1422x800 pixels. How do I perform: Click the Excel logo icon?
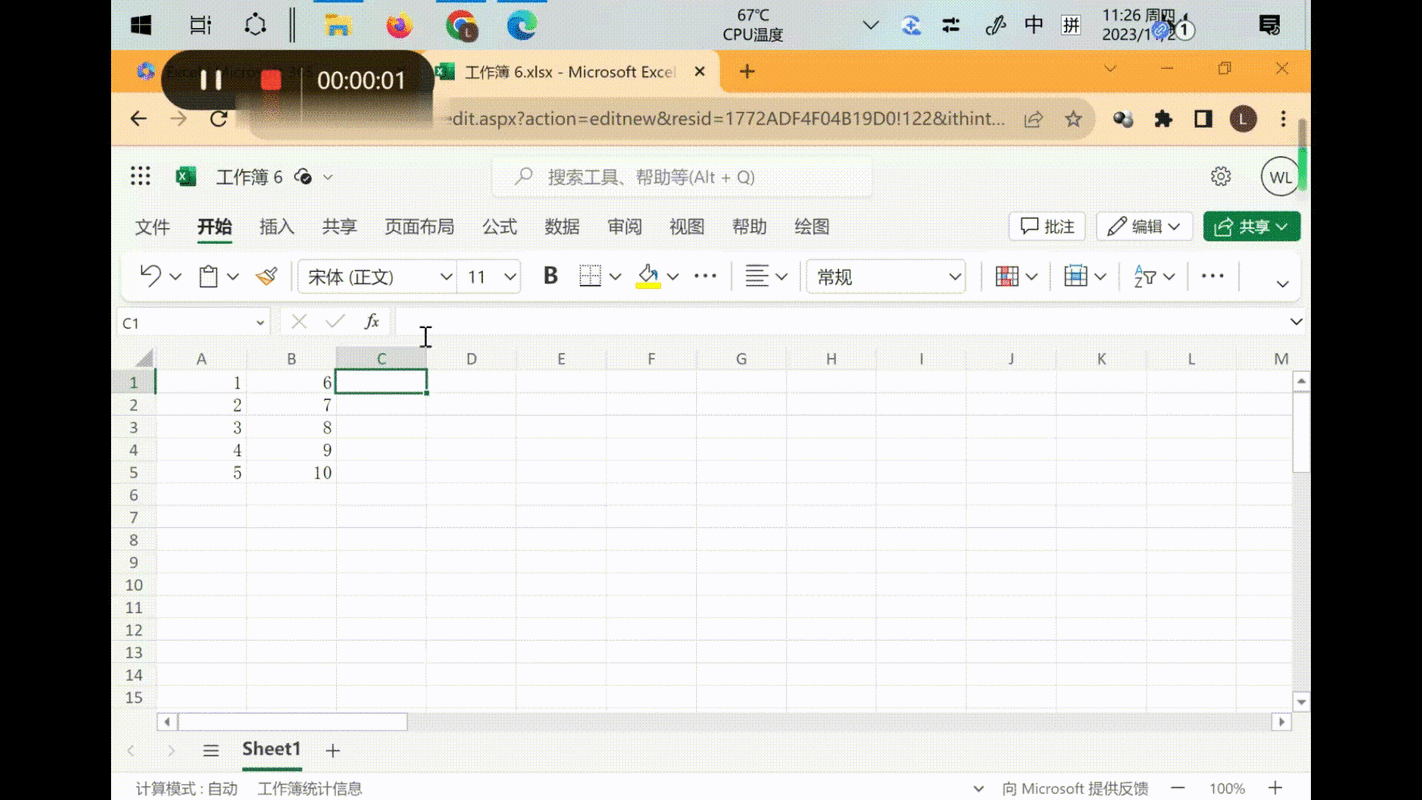click(x=186, y=177)
